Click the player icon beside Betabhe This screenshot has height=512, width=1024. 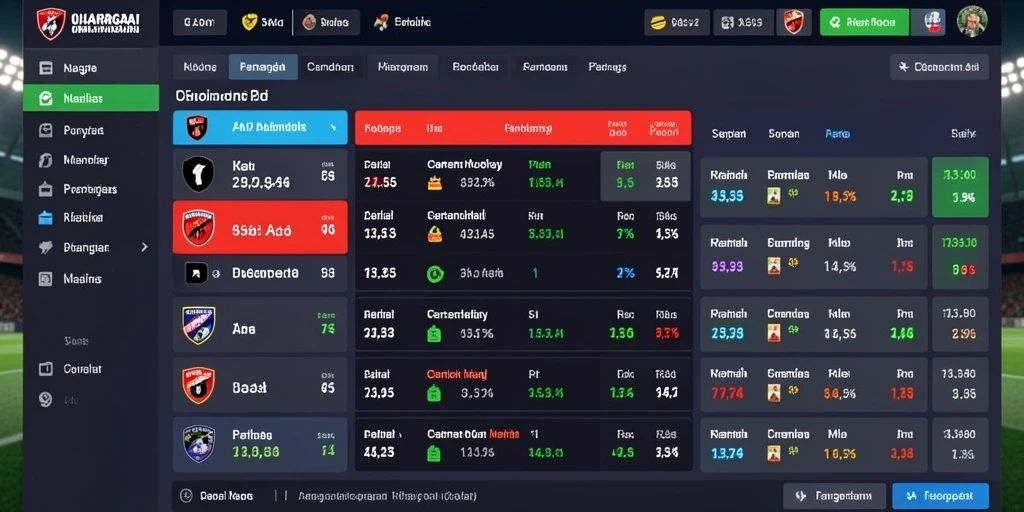(381, 22)
